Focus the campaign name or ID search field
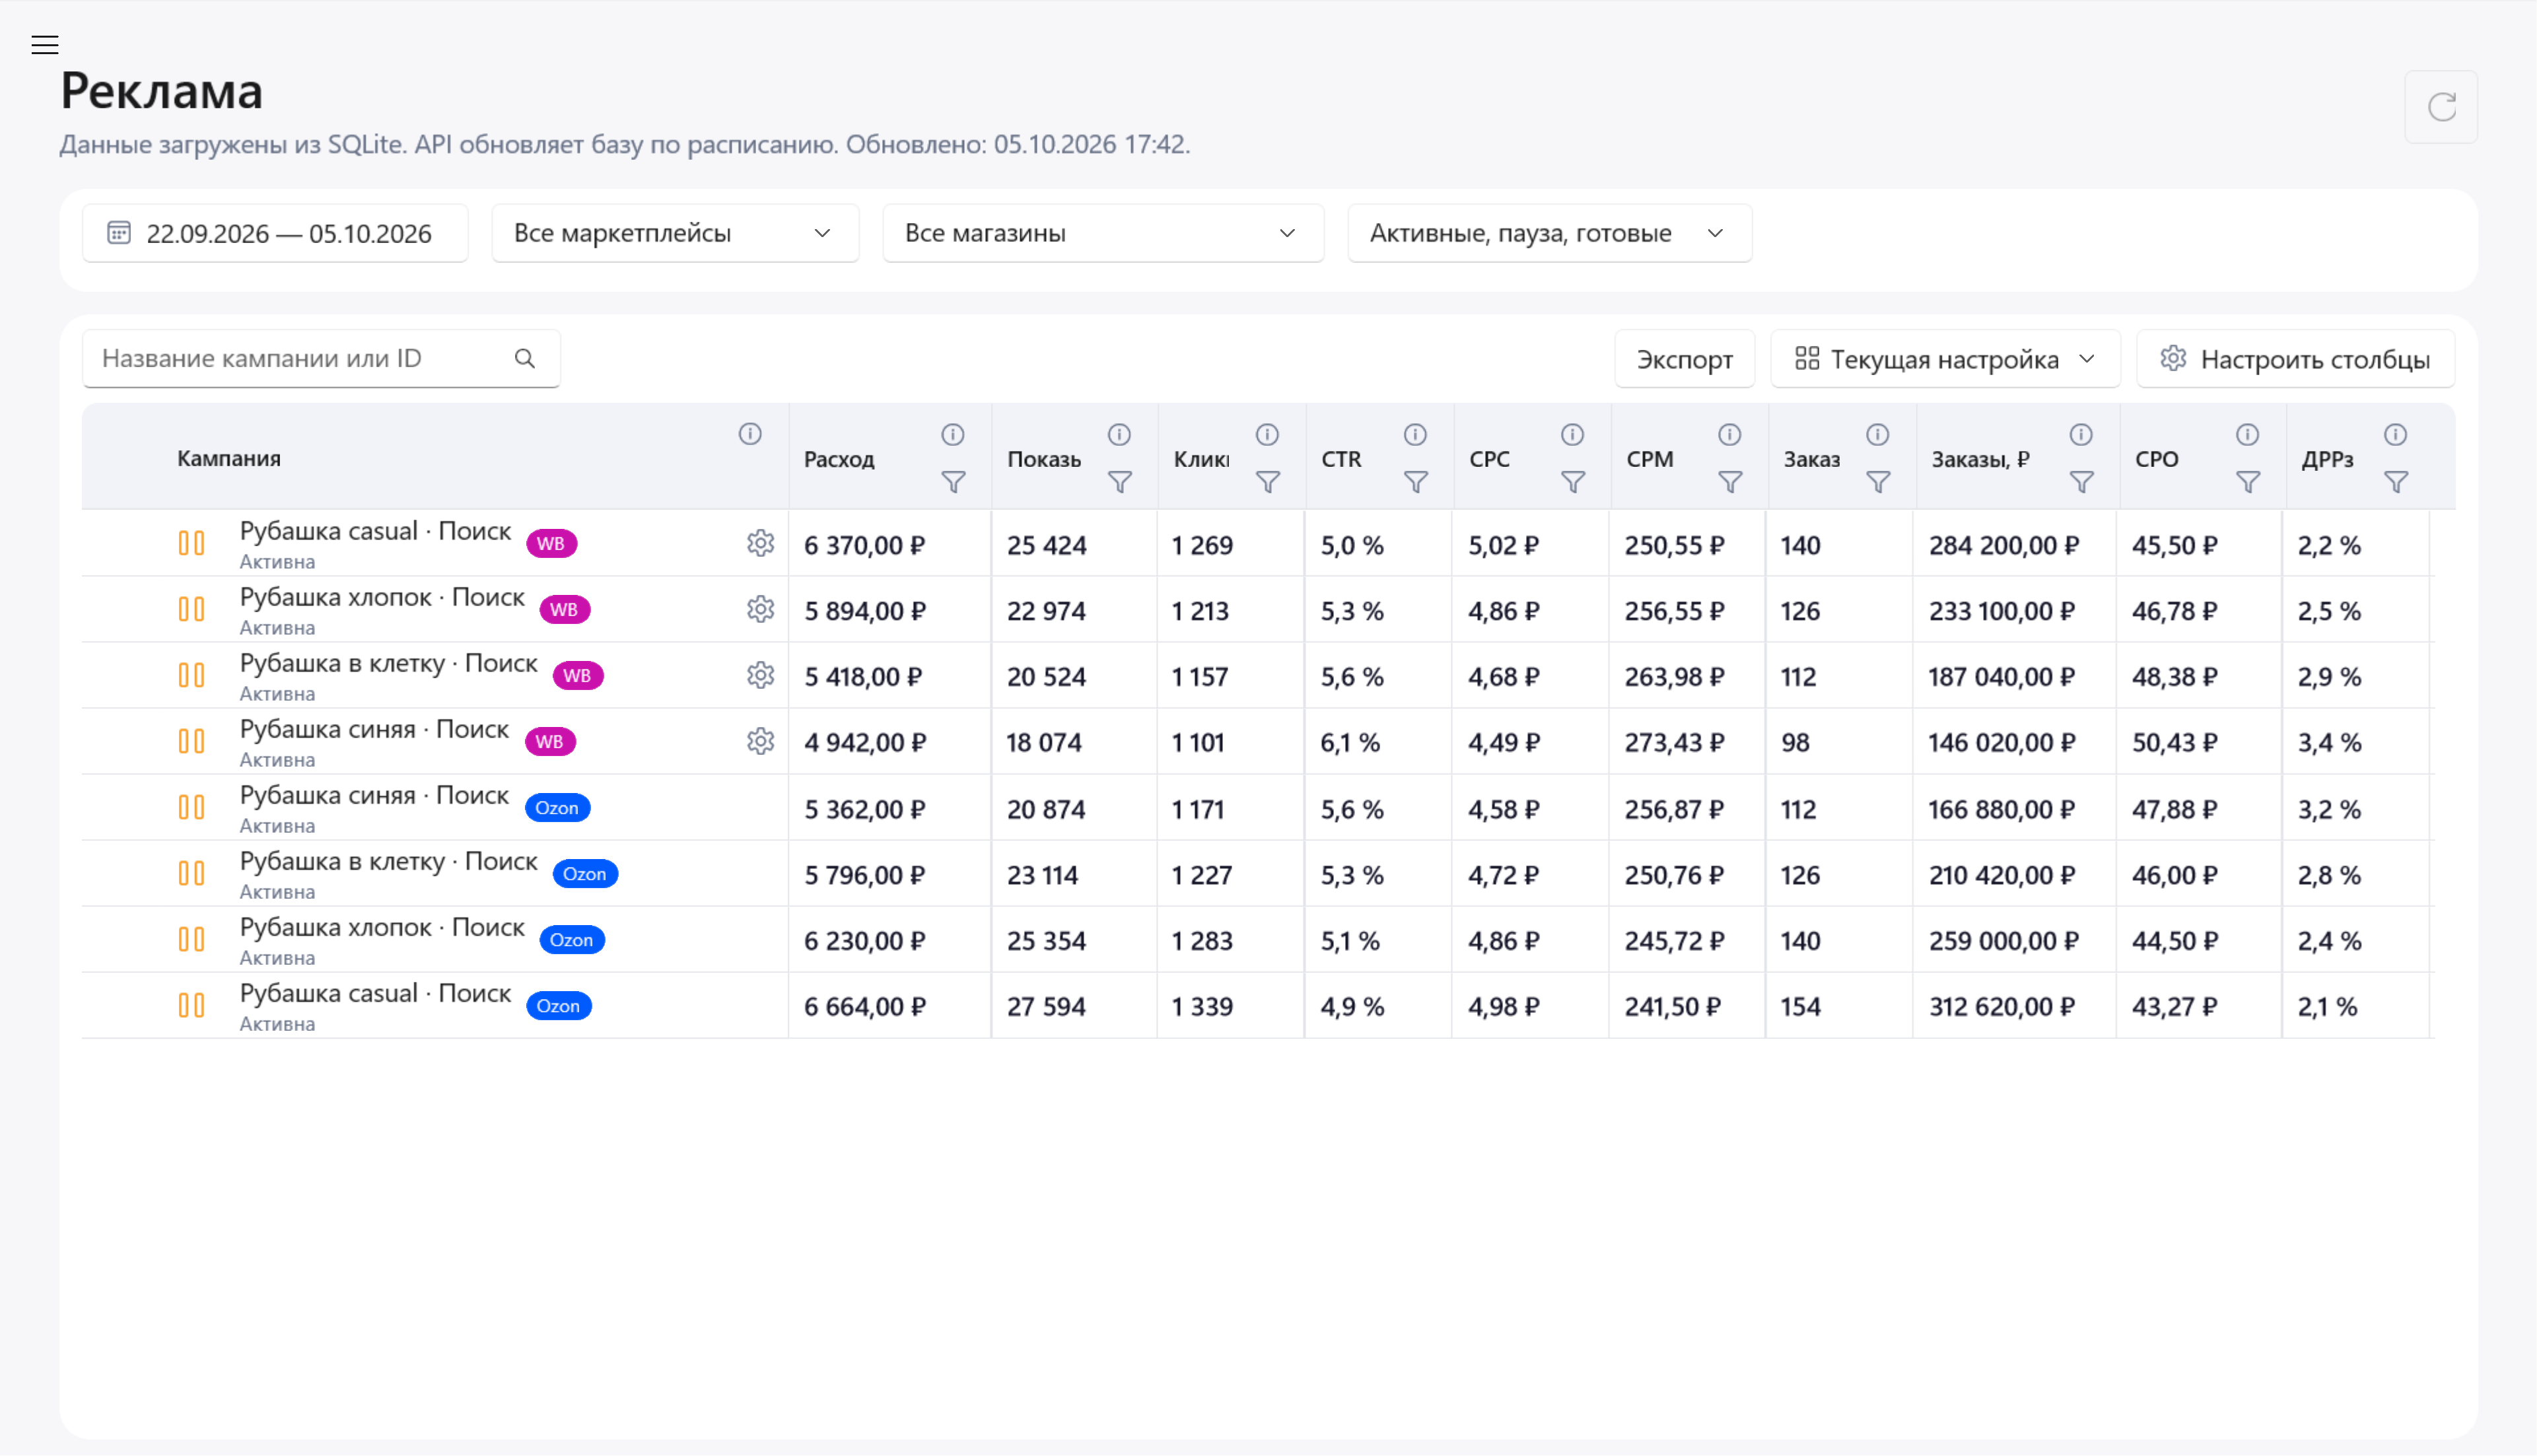This screenshot has width=2537, height=1456. point(321,359)
